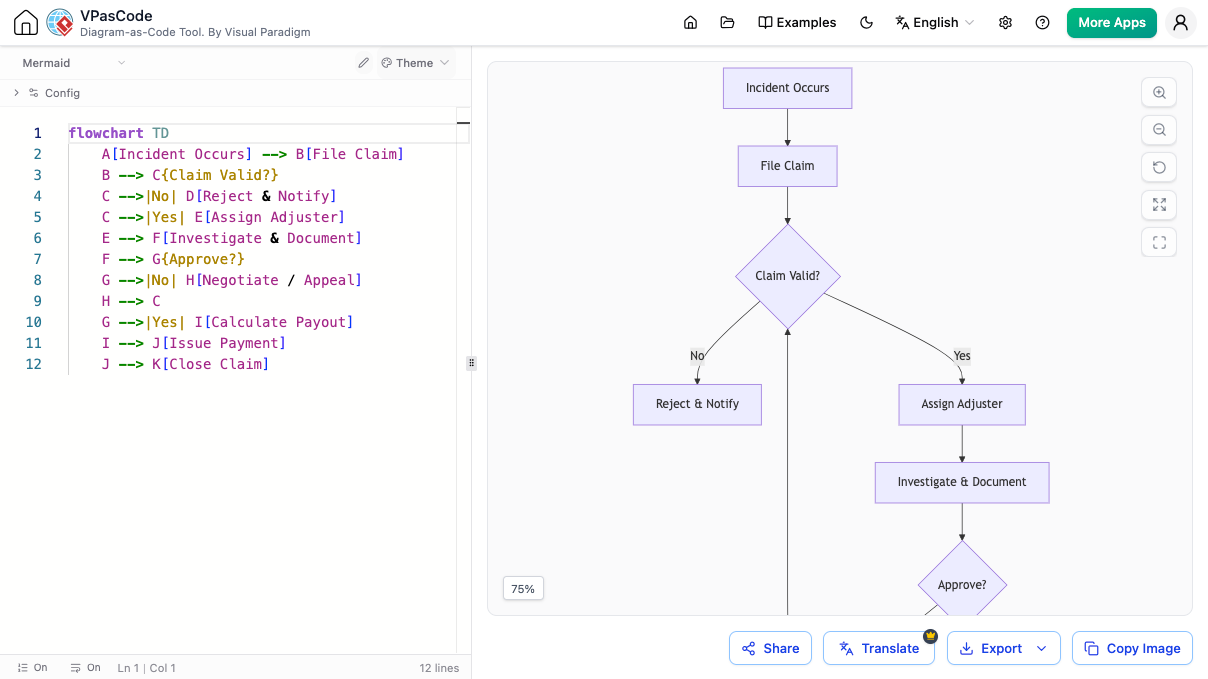Zoom out on the diagram
The height and width of the screenshot is (679, 1208).
(1159, 130)
